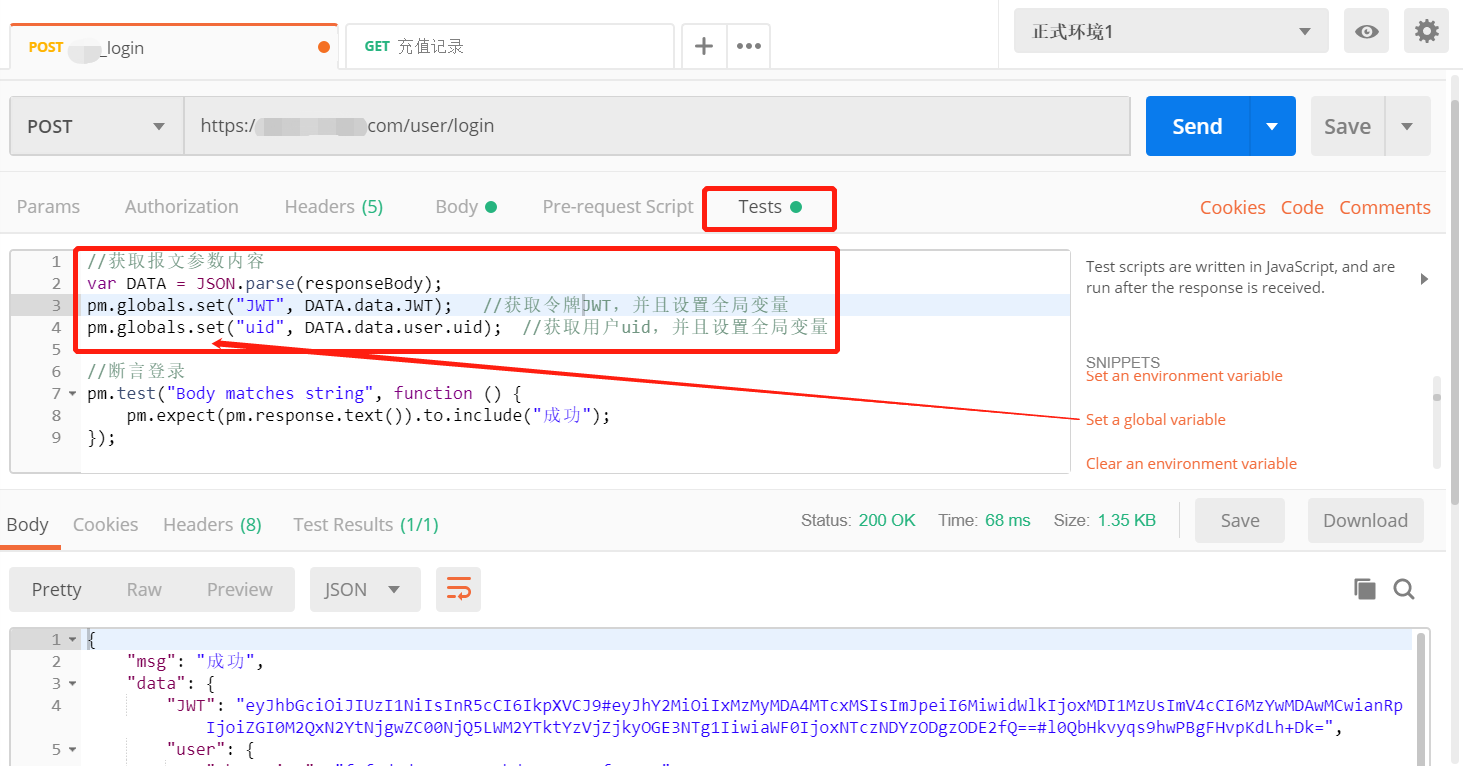Click the request Save button
The image size is (1463, 766).
point(1347,126)
